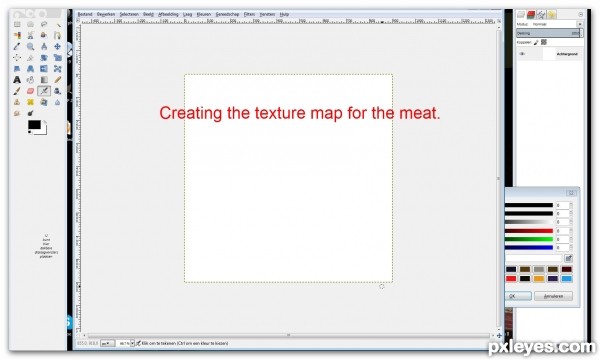Toggle visibility eye of Achtergrond layer

click(x=522, y=54)
